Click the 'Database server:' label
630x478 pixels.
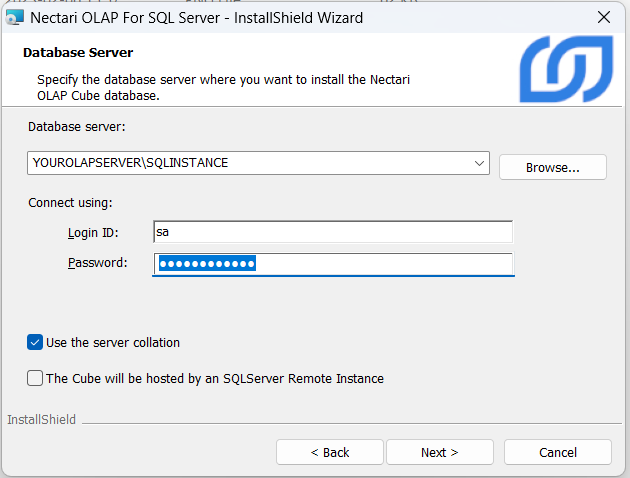77,127
